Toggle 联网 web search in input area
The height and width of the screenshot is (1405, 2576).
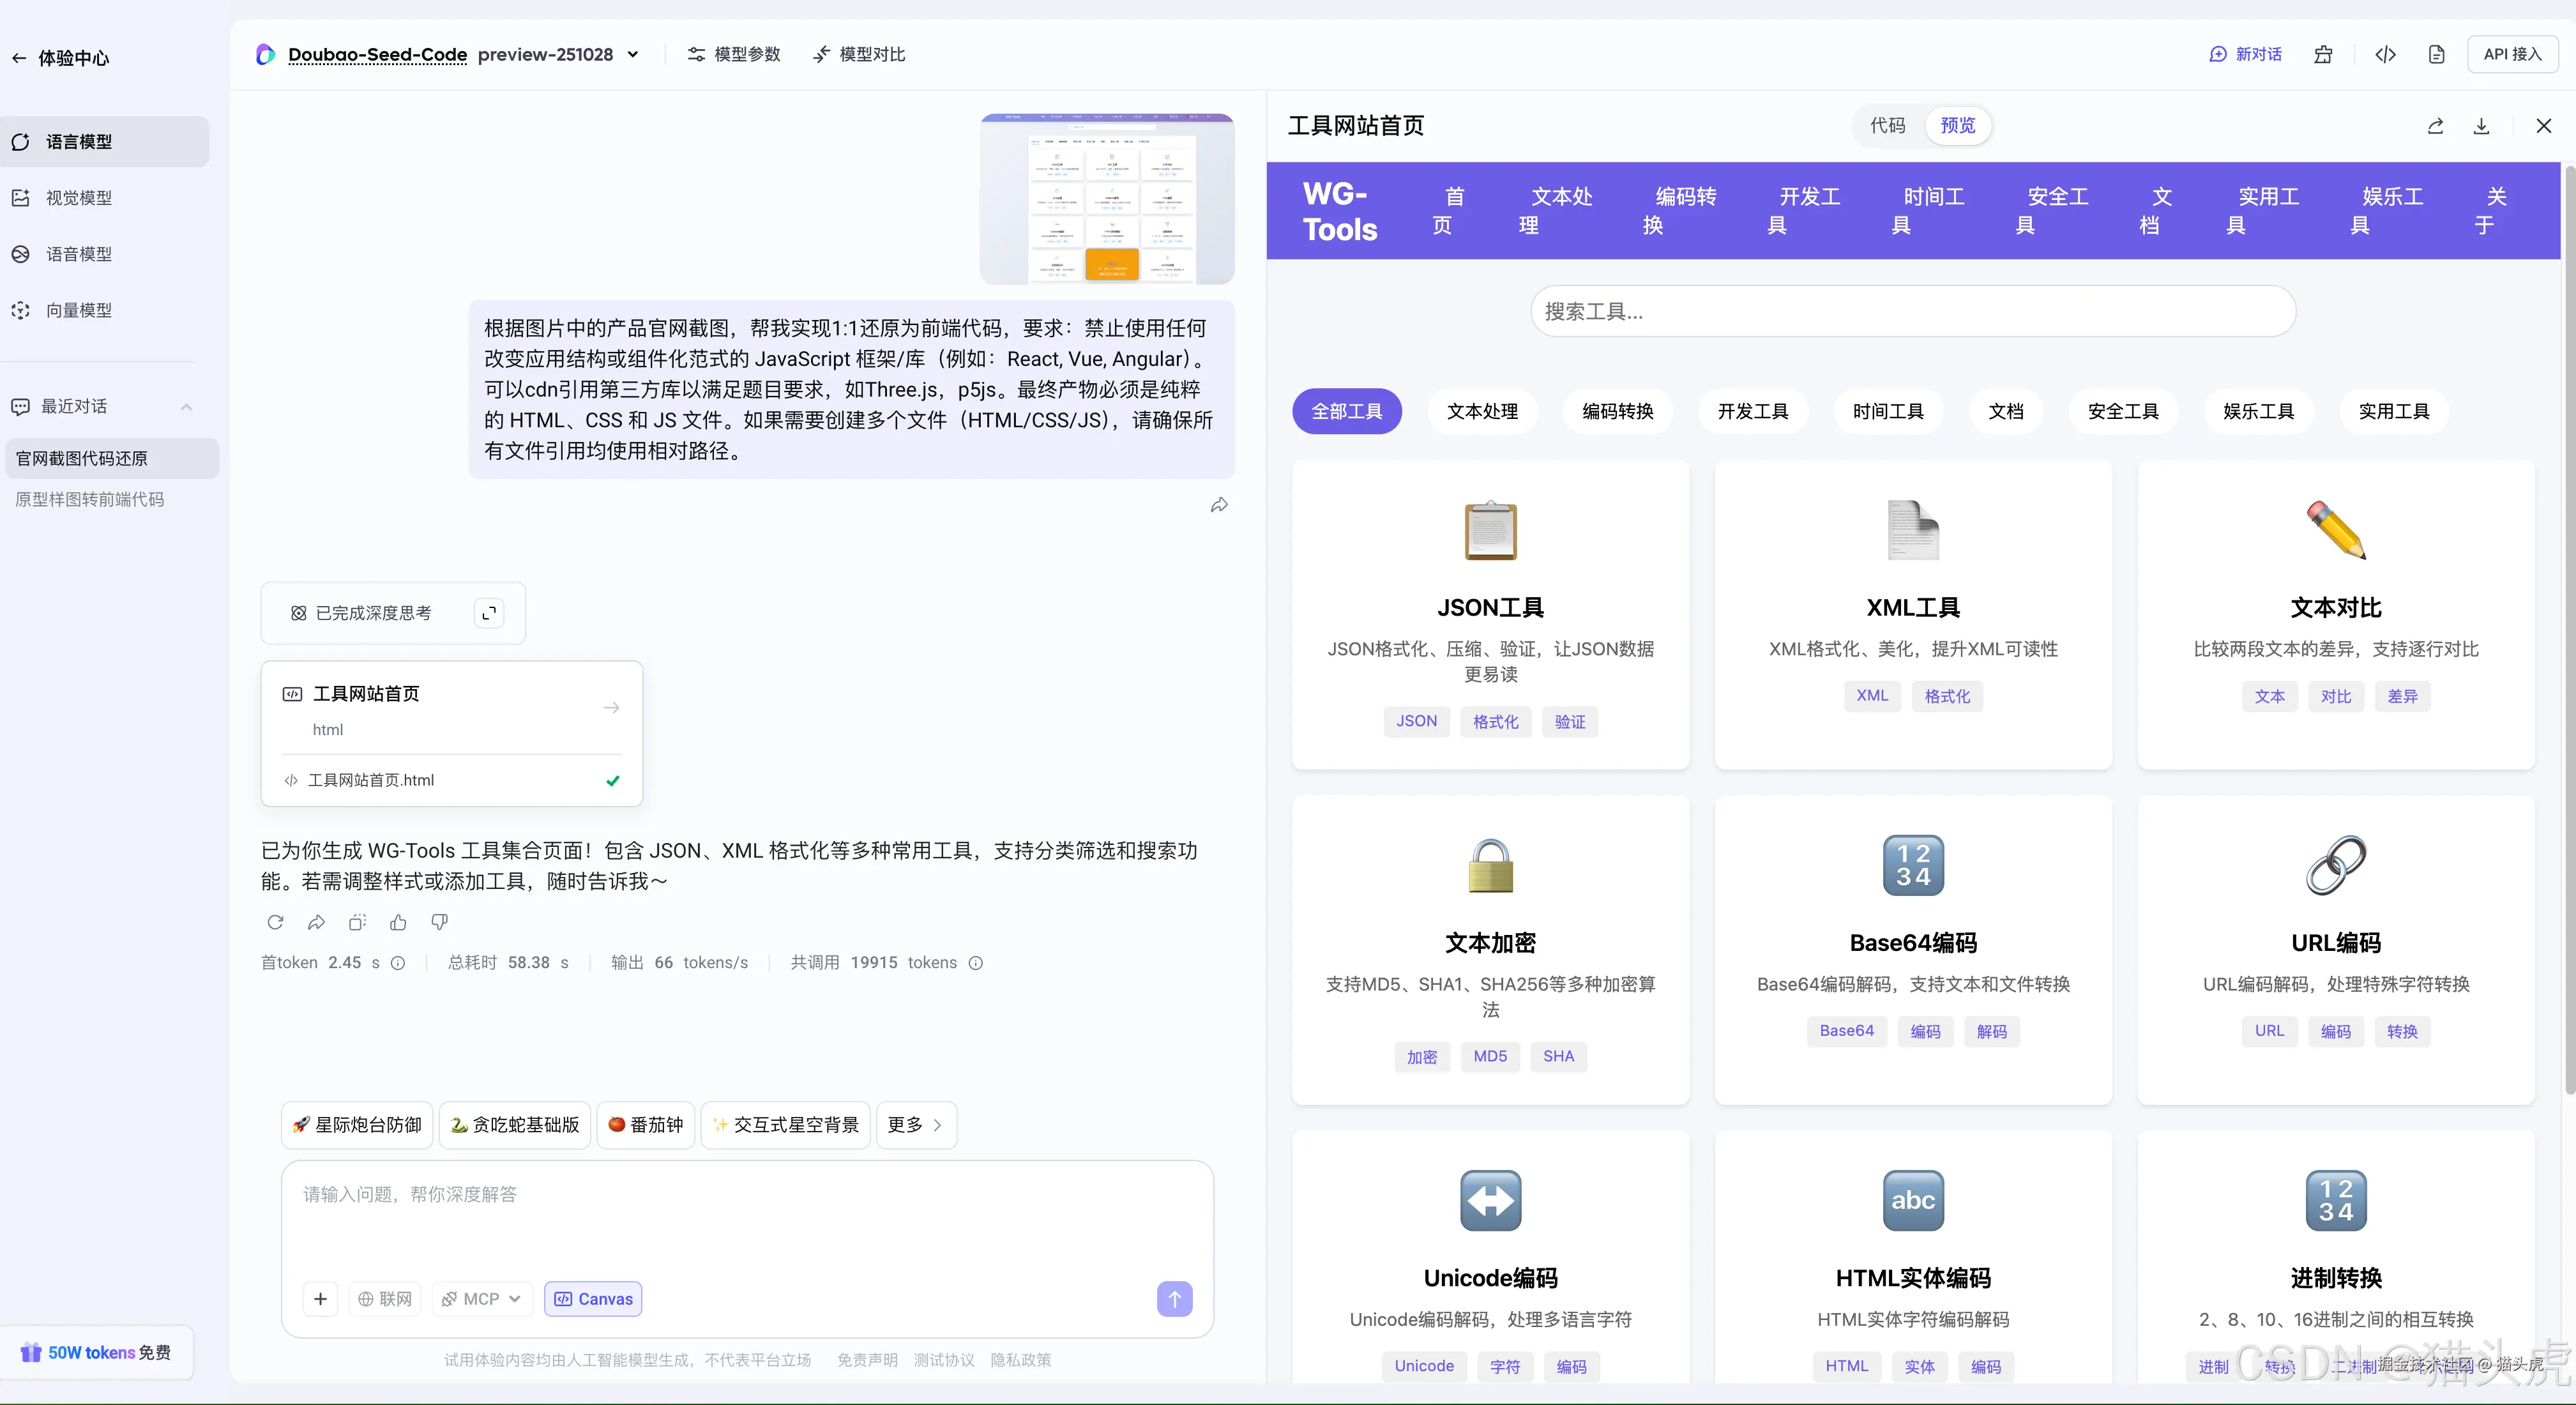coord(385,1298)
